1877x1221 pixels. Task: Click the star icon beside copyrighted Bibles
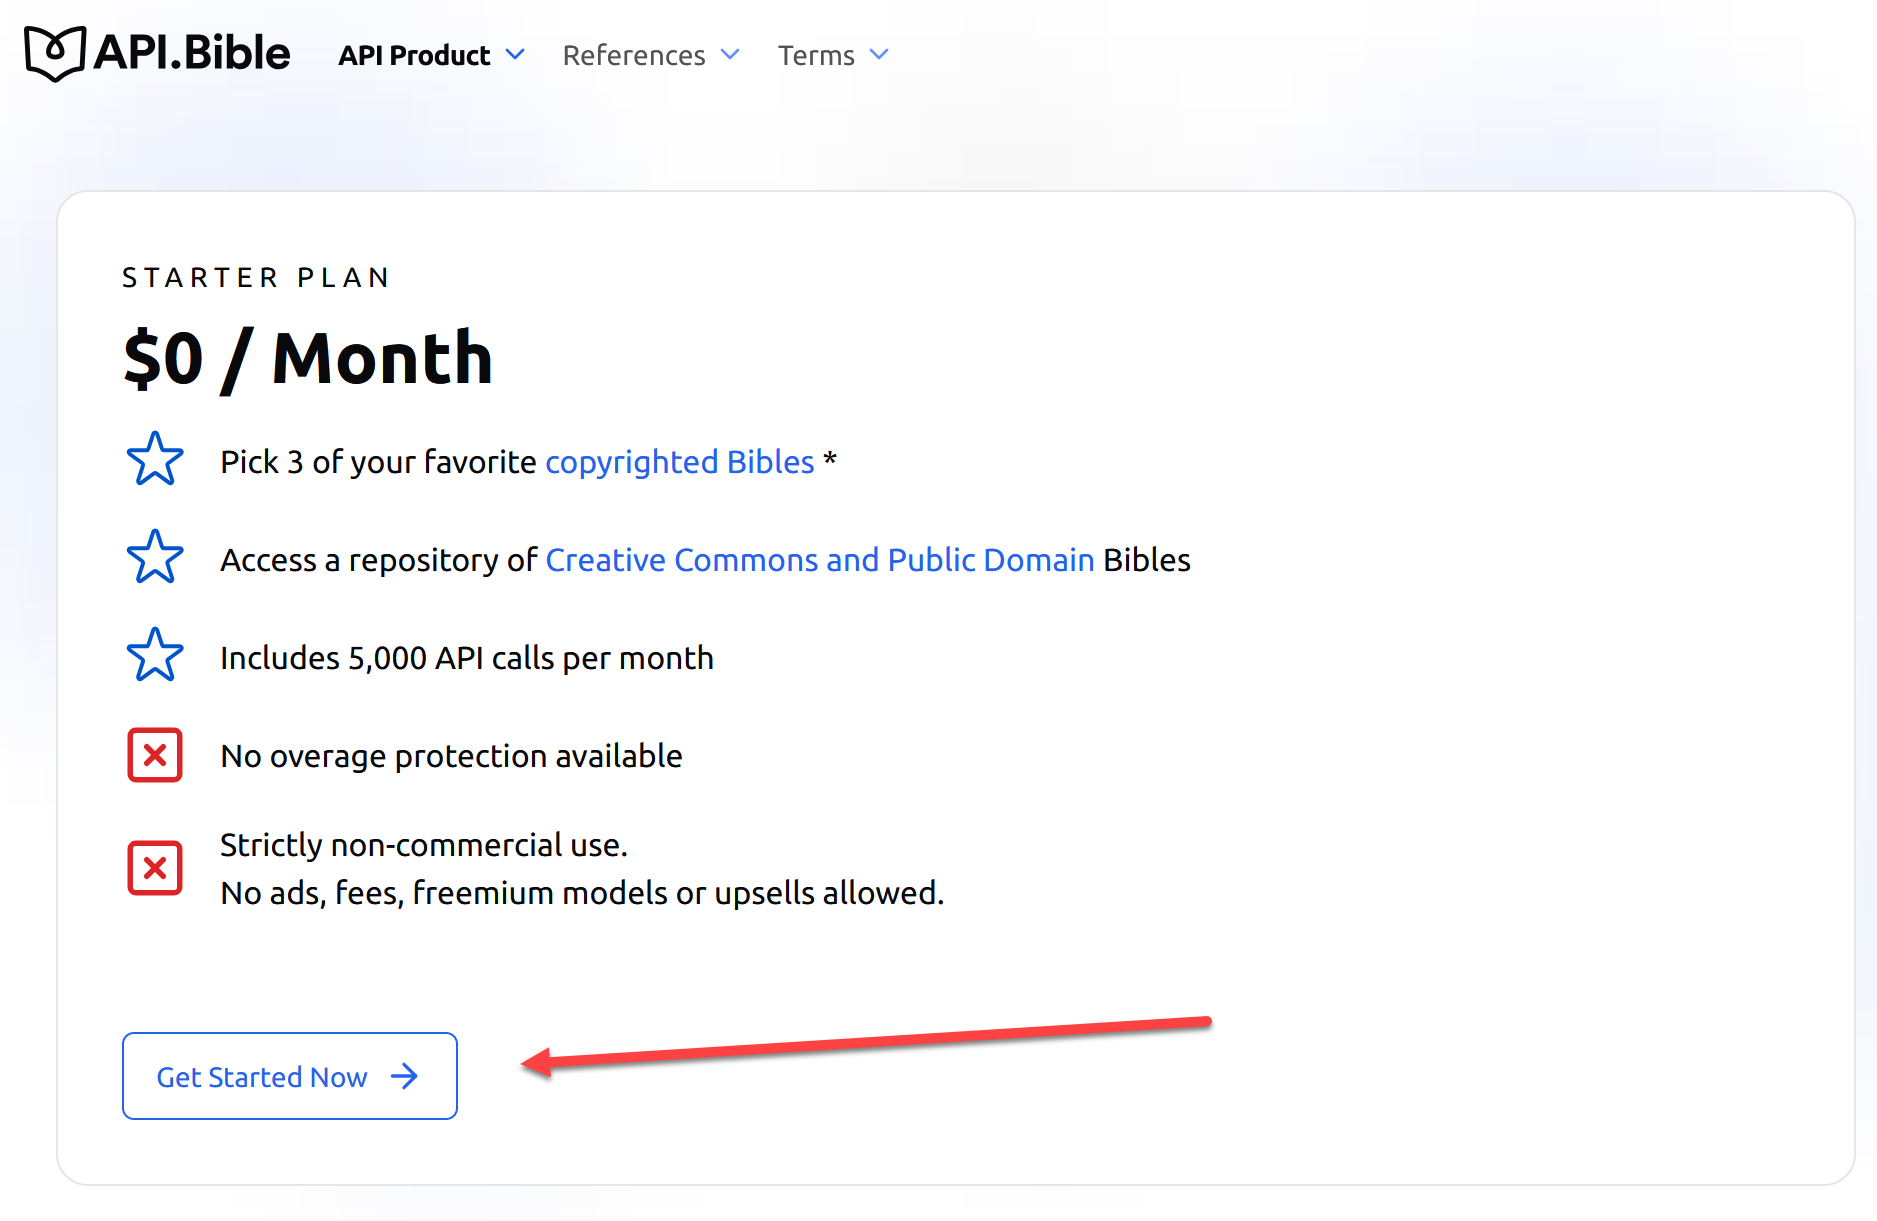(x=155, y=459)
